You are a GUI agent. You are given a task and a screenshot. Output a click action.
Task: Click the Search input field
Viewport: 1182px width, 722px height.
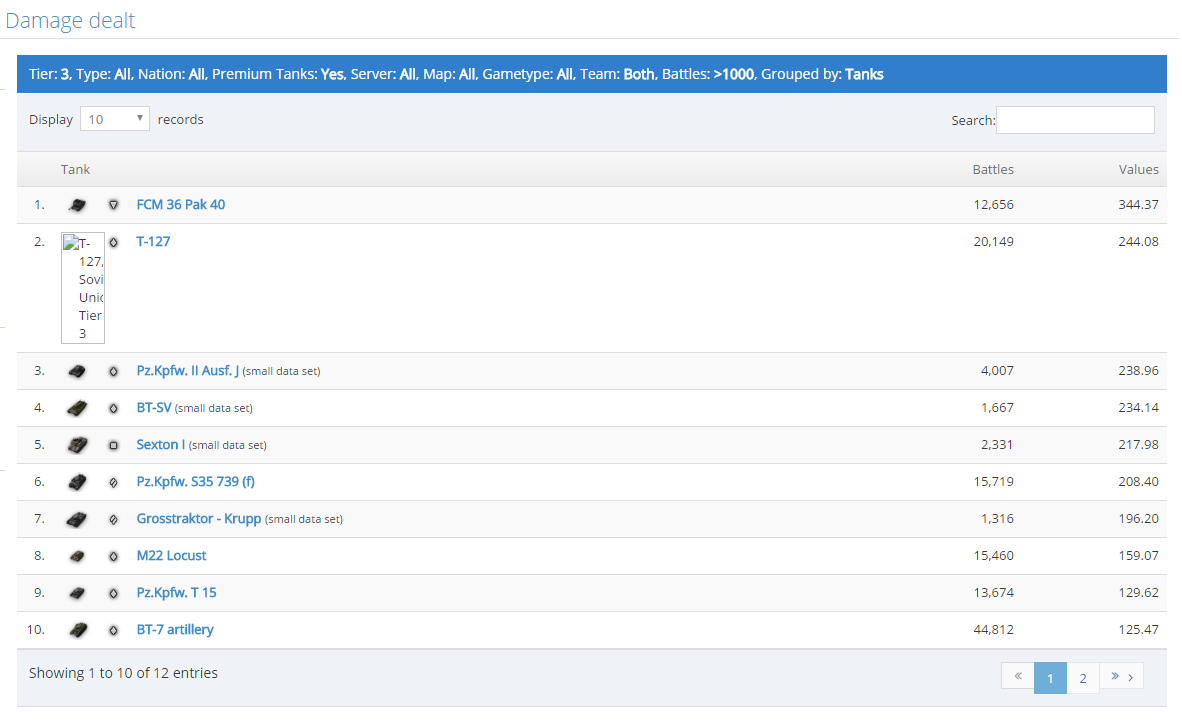tap(1075, 120)
